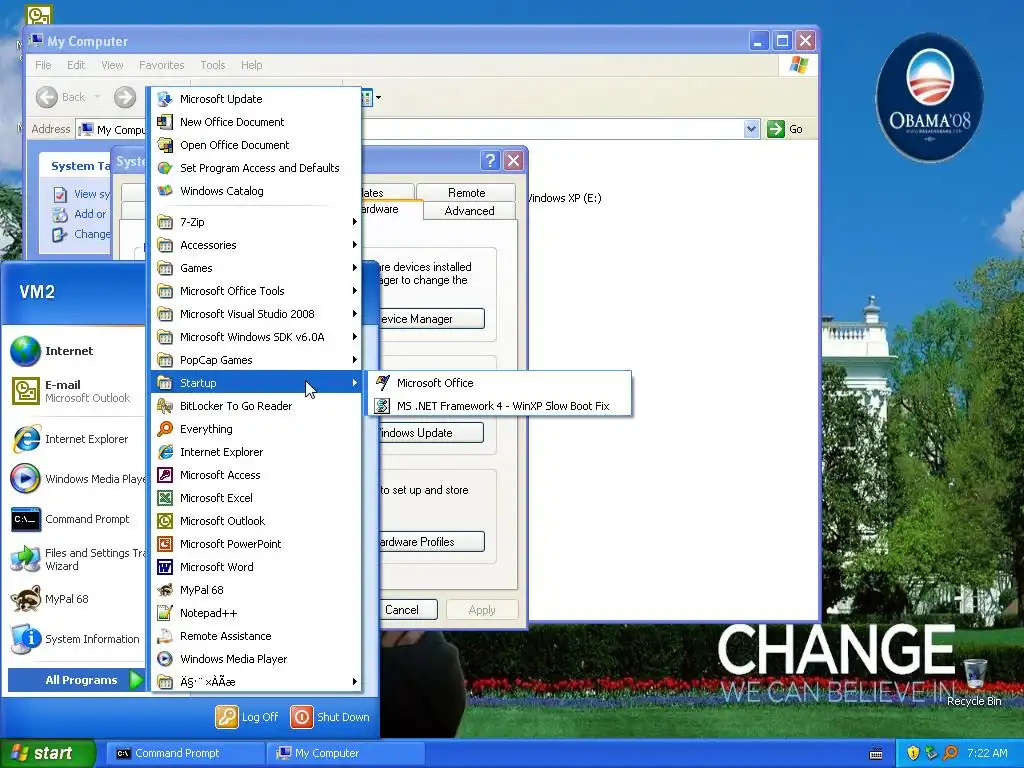Launch Microsoft Word

click(x=256, y=567)
